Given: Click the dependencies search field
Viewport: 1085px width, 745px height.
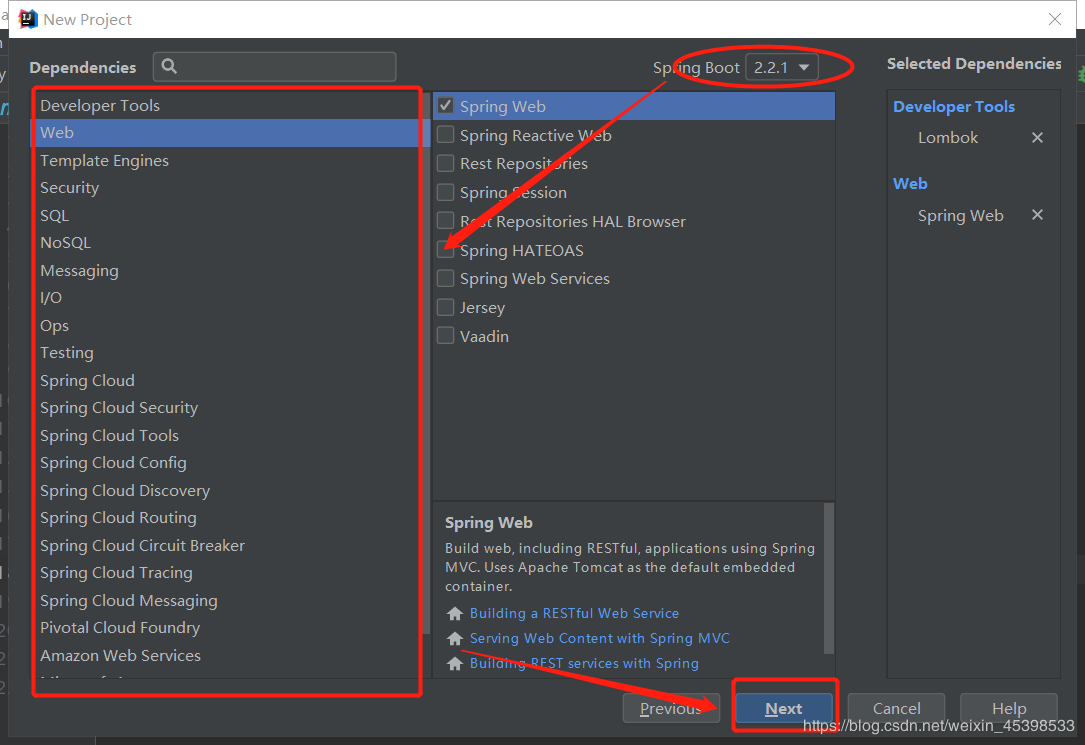Looking at the screenshot, I should [275, 66].
